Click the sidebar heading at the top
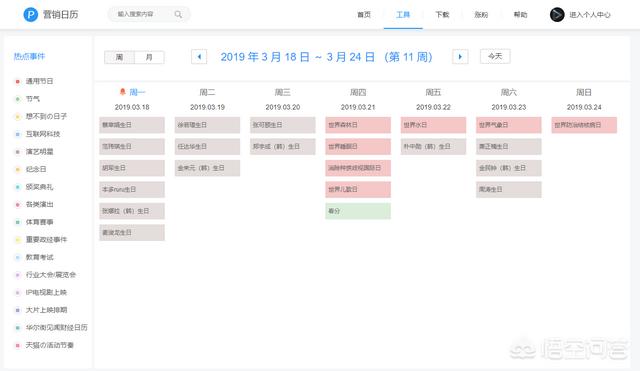The height and width of the screenshot is (371, 640). coord(29,56)
